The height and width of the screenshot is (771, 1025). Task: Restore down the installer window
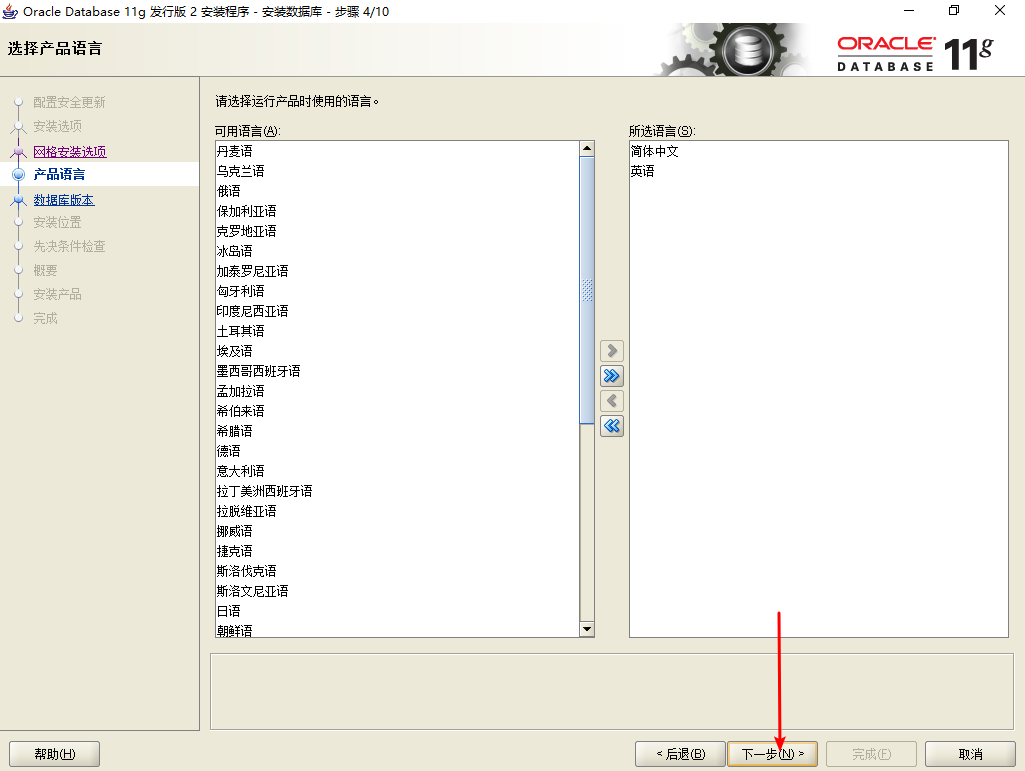coord(954,10)
